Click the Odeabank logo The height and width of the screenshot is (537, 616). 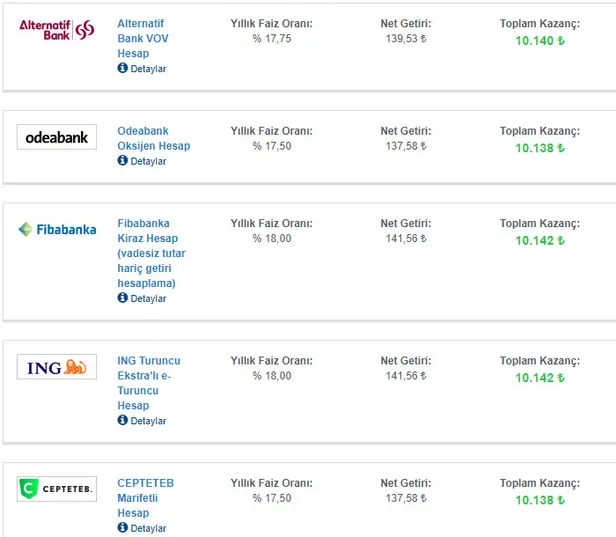pyautogui.click(x=57, y=137)
